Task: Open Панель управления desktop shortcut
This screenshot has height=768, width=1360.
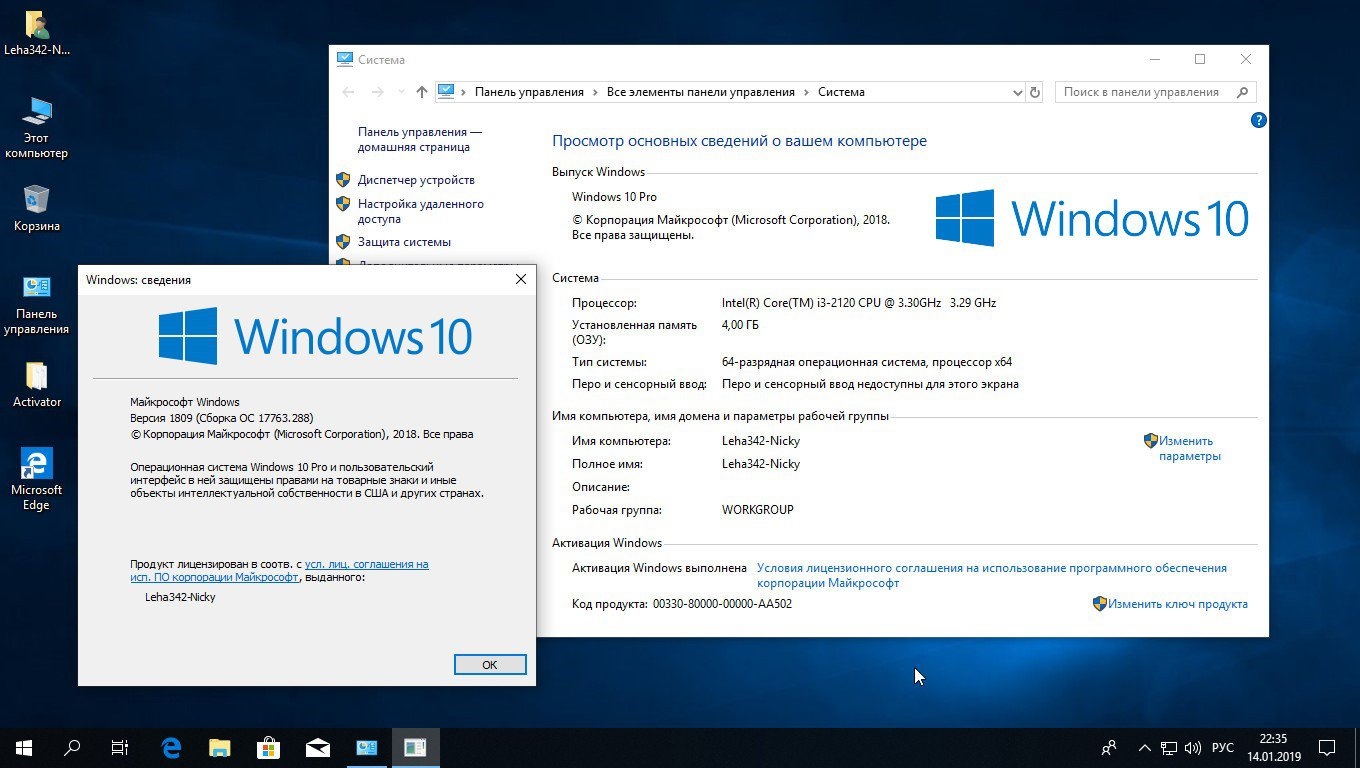Action: click(37, 304)
